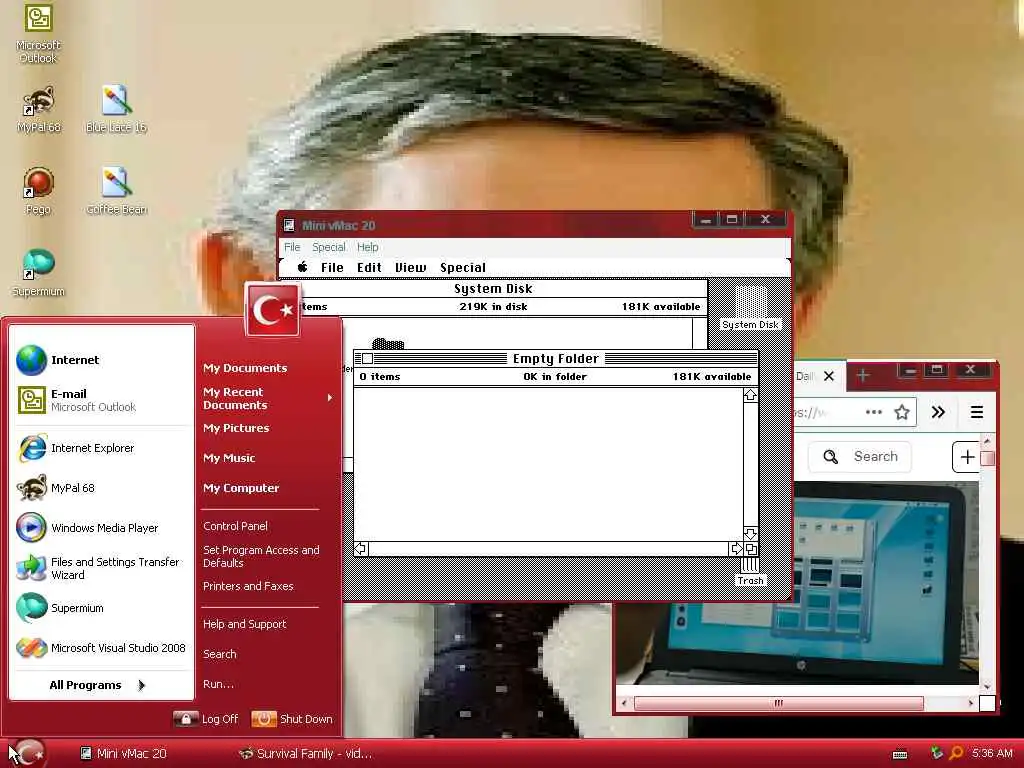The width and height of the screenshot is (1024, 768).
Task: Open My Documents
Action: [245, 368]
